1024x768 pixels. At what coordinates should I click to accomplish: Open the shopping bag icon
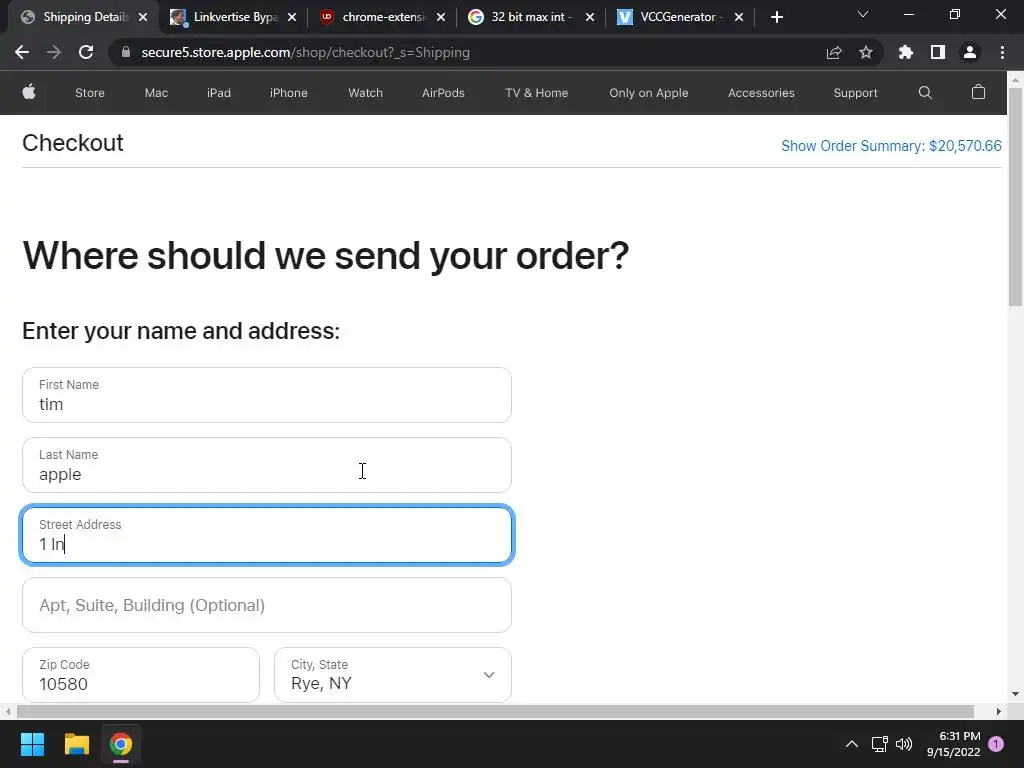(x=978, y=92)
